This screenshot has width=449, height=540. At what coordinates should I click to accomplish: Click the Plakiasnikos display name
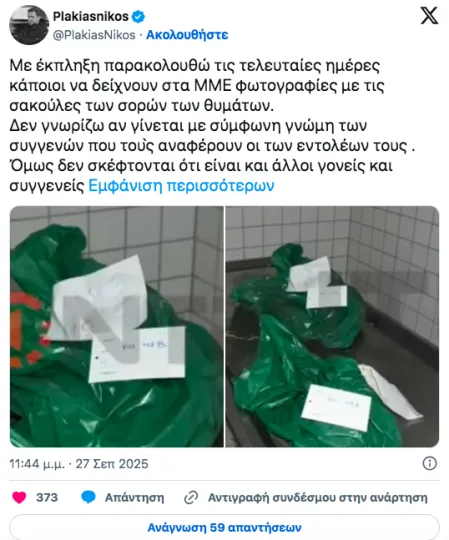tap(91, 16)
